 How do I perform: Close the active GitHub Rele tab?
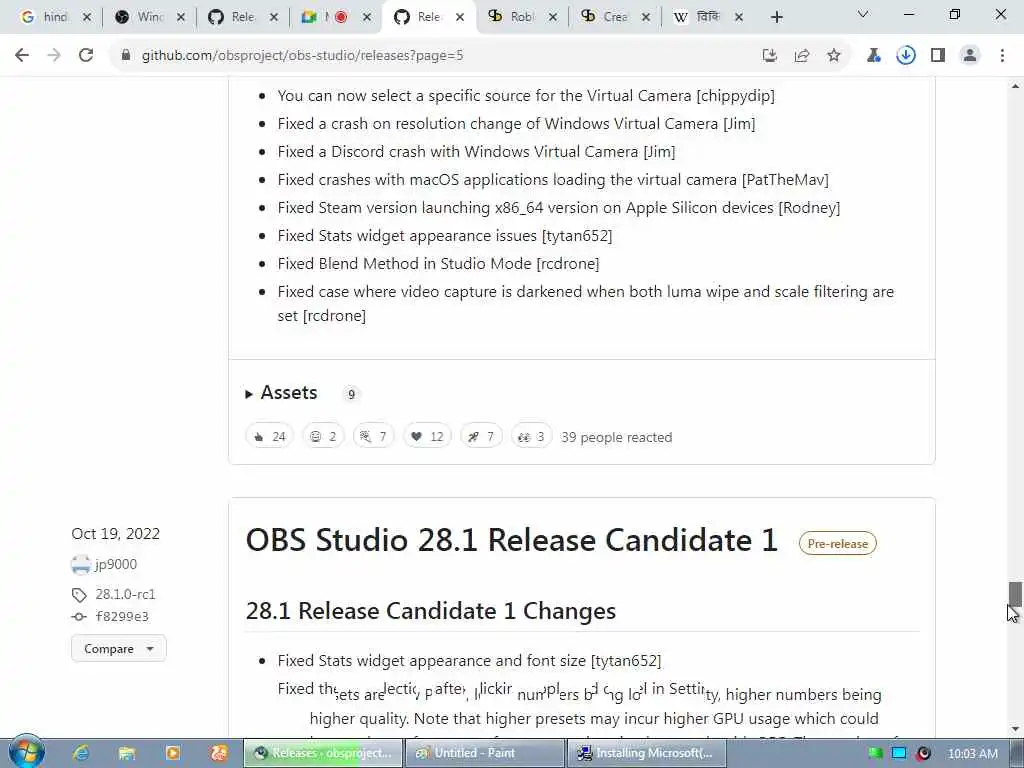(x=460, y=17)
